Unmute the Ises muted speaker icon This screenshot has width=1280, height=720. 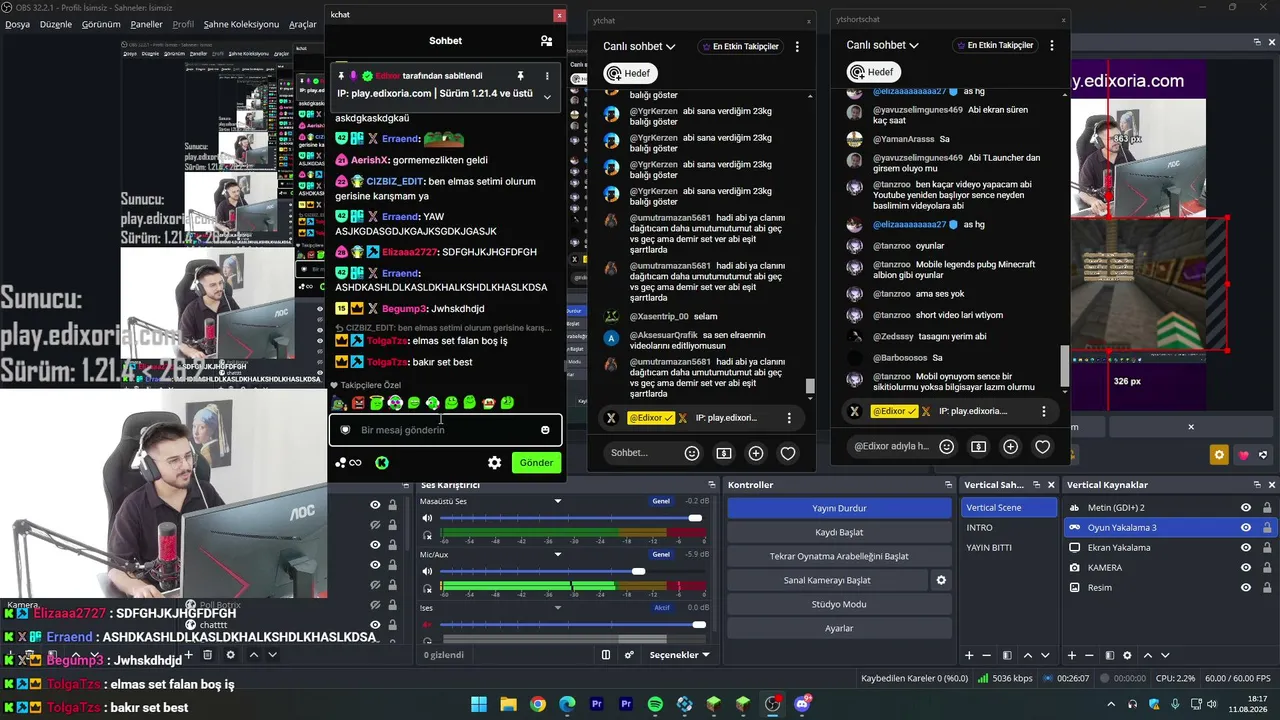428,625
